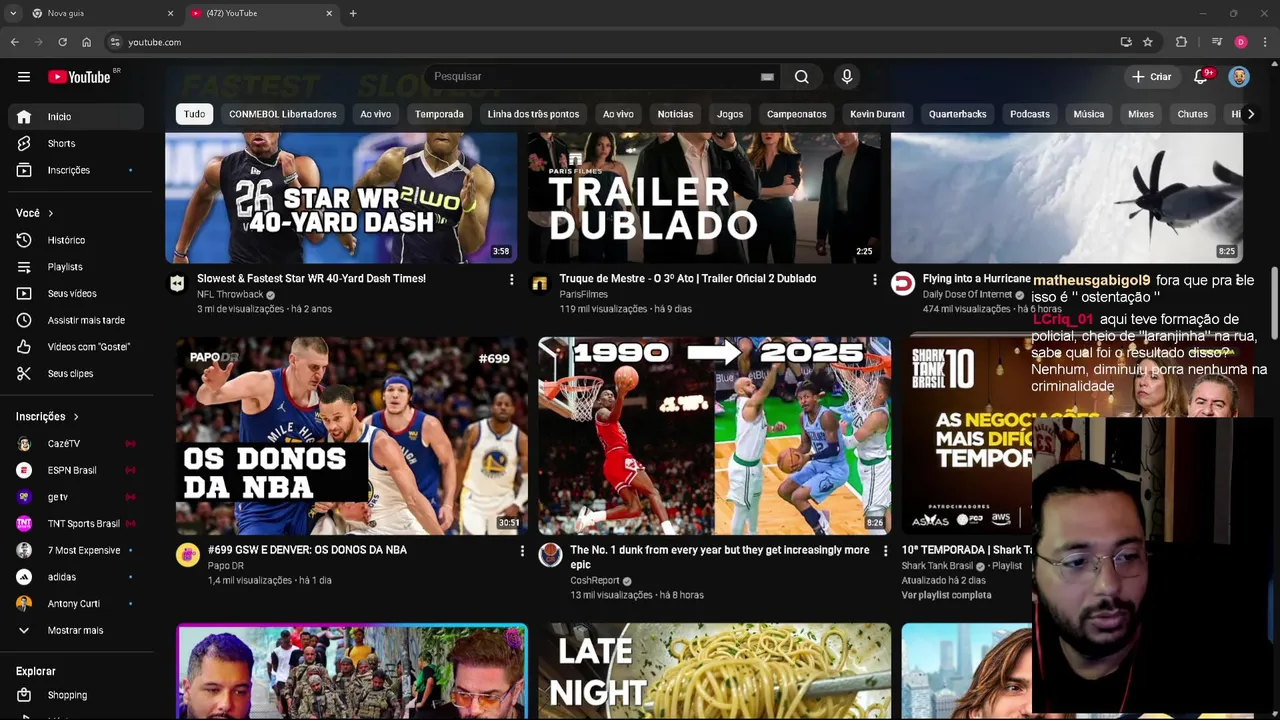Viewport: 1280px width, 720px height.
Task: Open the ESPN Brasil channel subscription
Action: (76, 470)
